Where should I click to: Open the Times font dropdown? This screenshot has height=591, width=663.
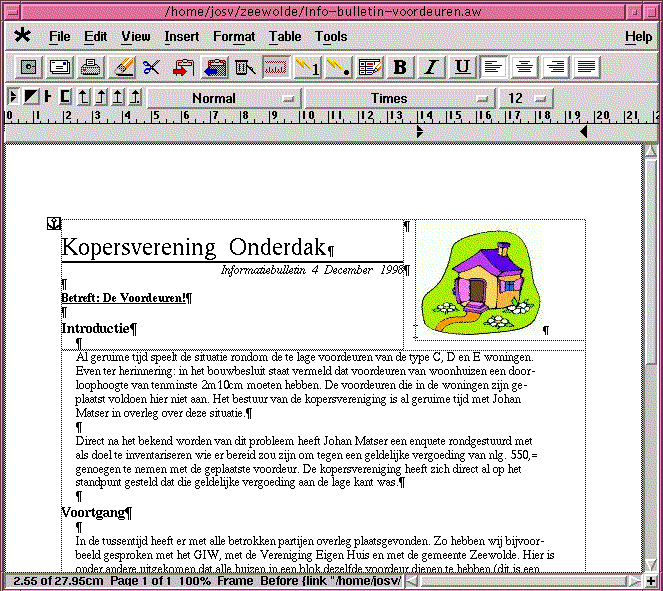click(x=400, y=98)
